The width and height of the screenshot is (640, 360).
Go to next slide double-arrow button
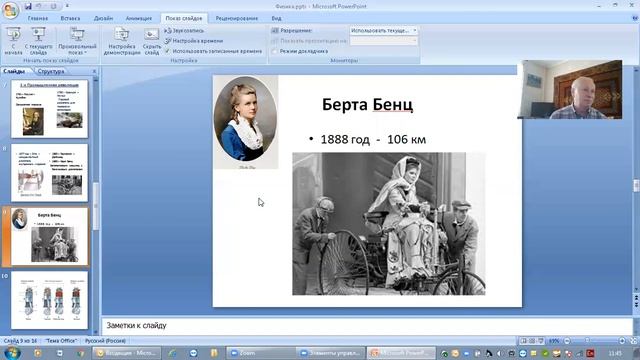point(636,305)
